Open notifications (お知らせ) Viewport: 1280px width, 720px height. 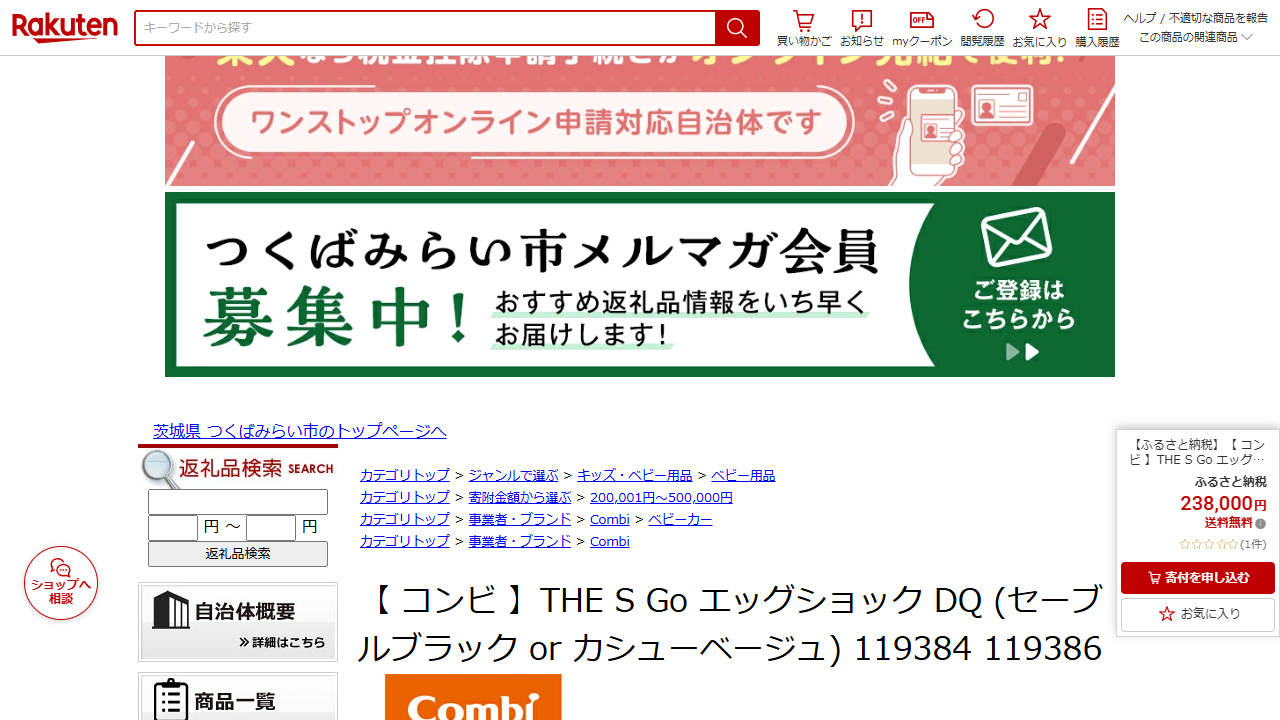tap(862, 28)
